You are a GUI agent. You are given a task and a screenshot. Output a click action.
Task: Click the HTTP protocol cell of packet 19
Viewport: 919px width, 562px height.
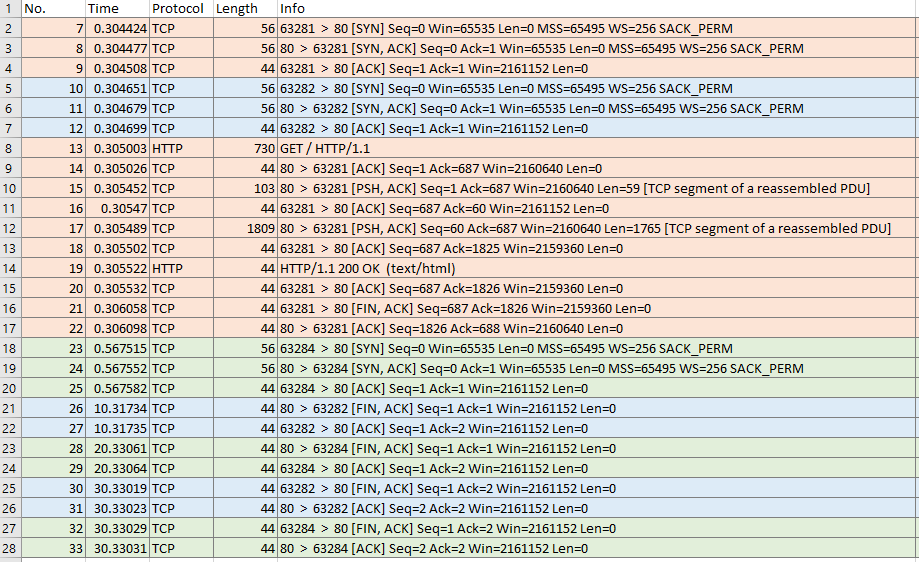pyautogui.click(x=181, y=268)
